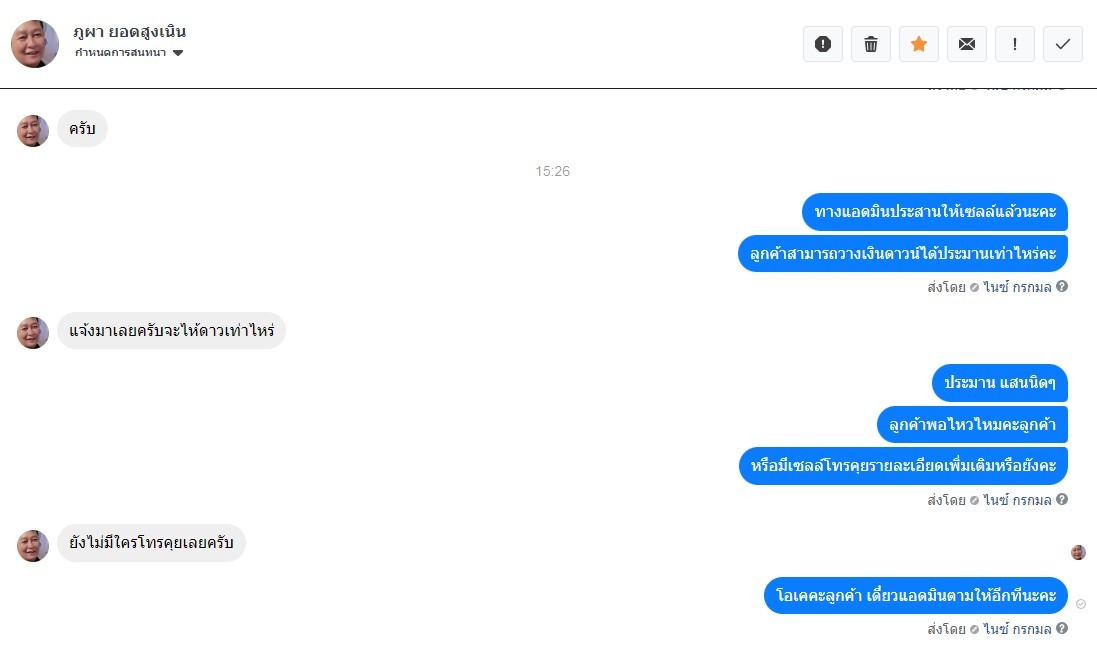
Task: Mark conversation unread with envelope icon
Action: pos(967,44)
